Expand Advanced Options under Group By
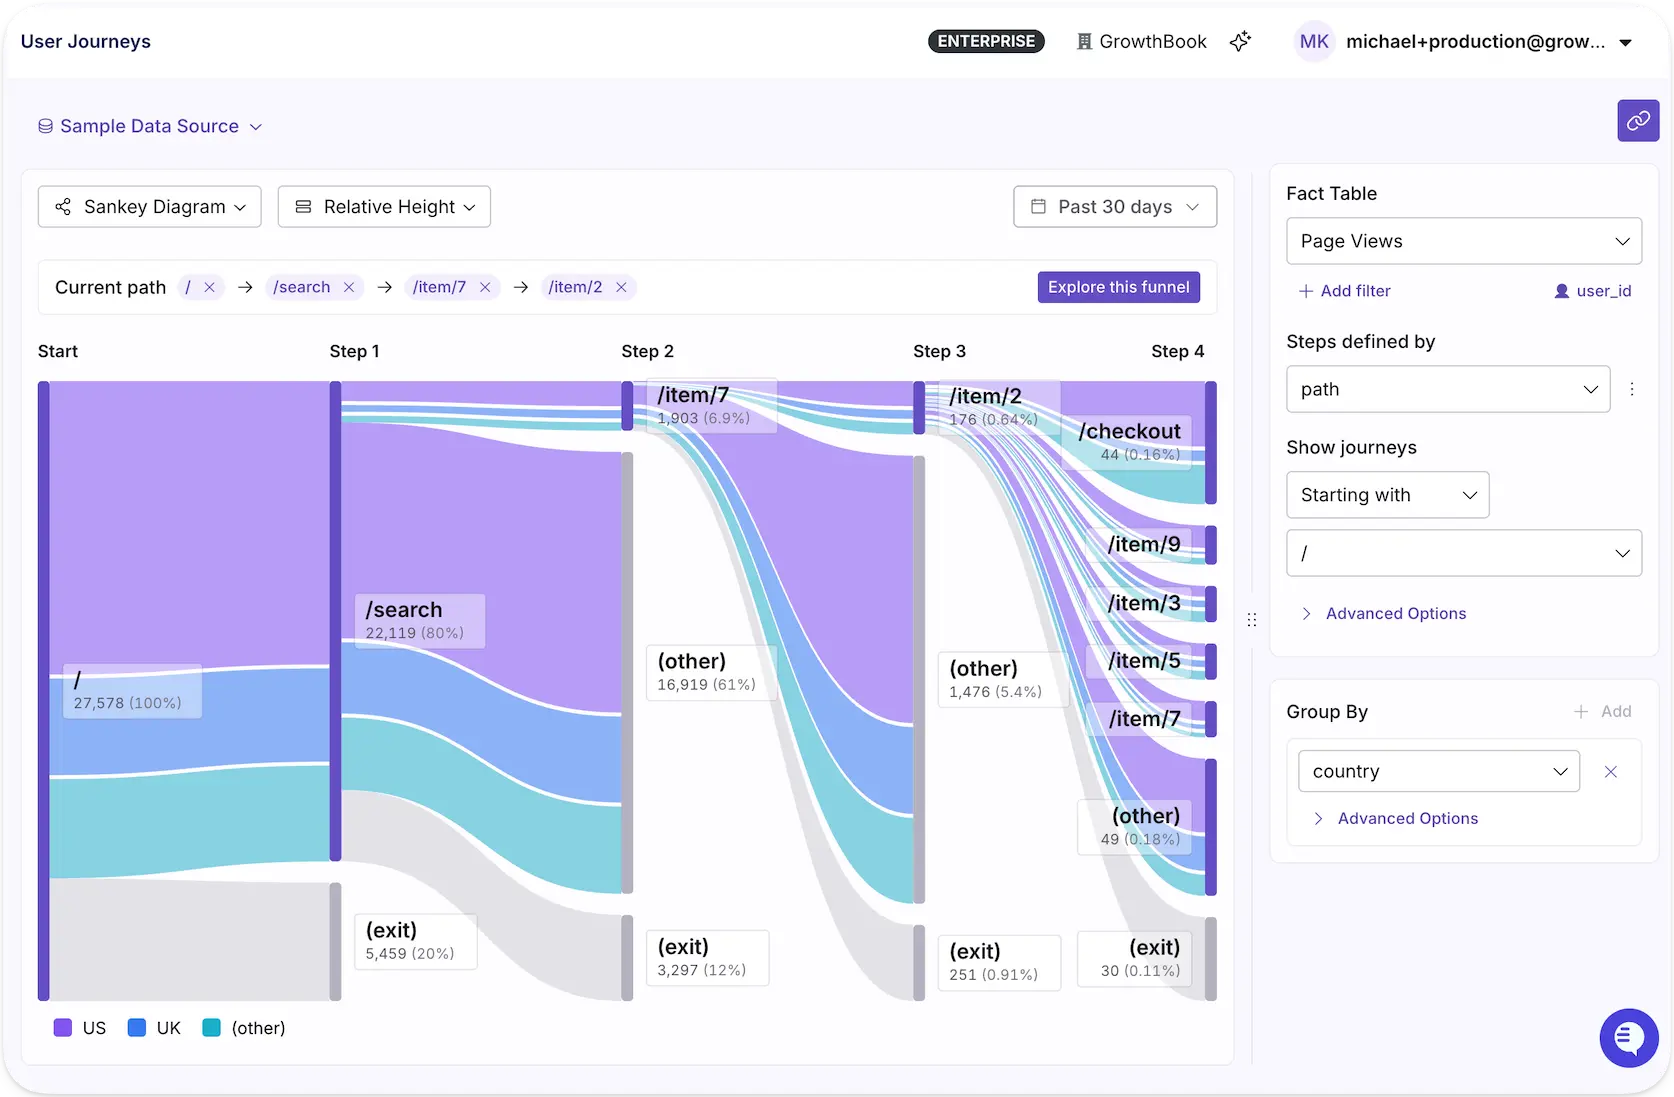Screen dimensions: 1674x1097 1396,818
